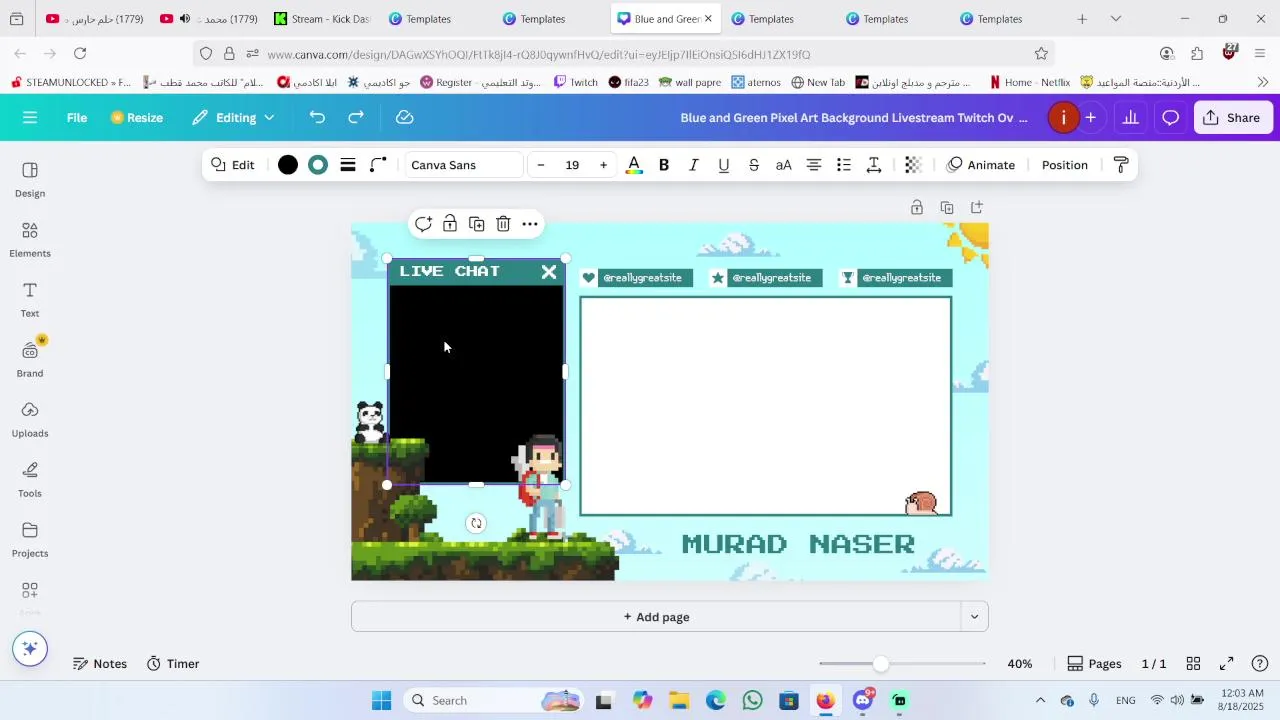Open the Uploads sidebar panel
The image size is (1280, 720).
point(30,420)
